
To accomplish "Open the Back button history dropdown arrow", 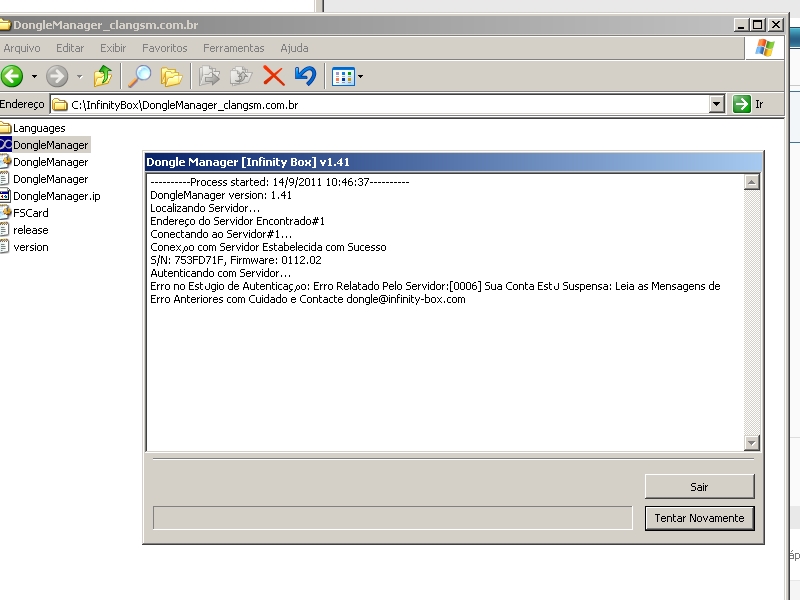I will (34, 77).
